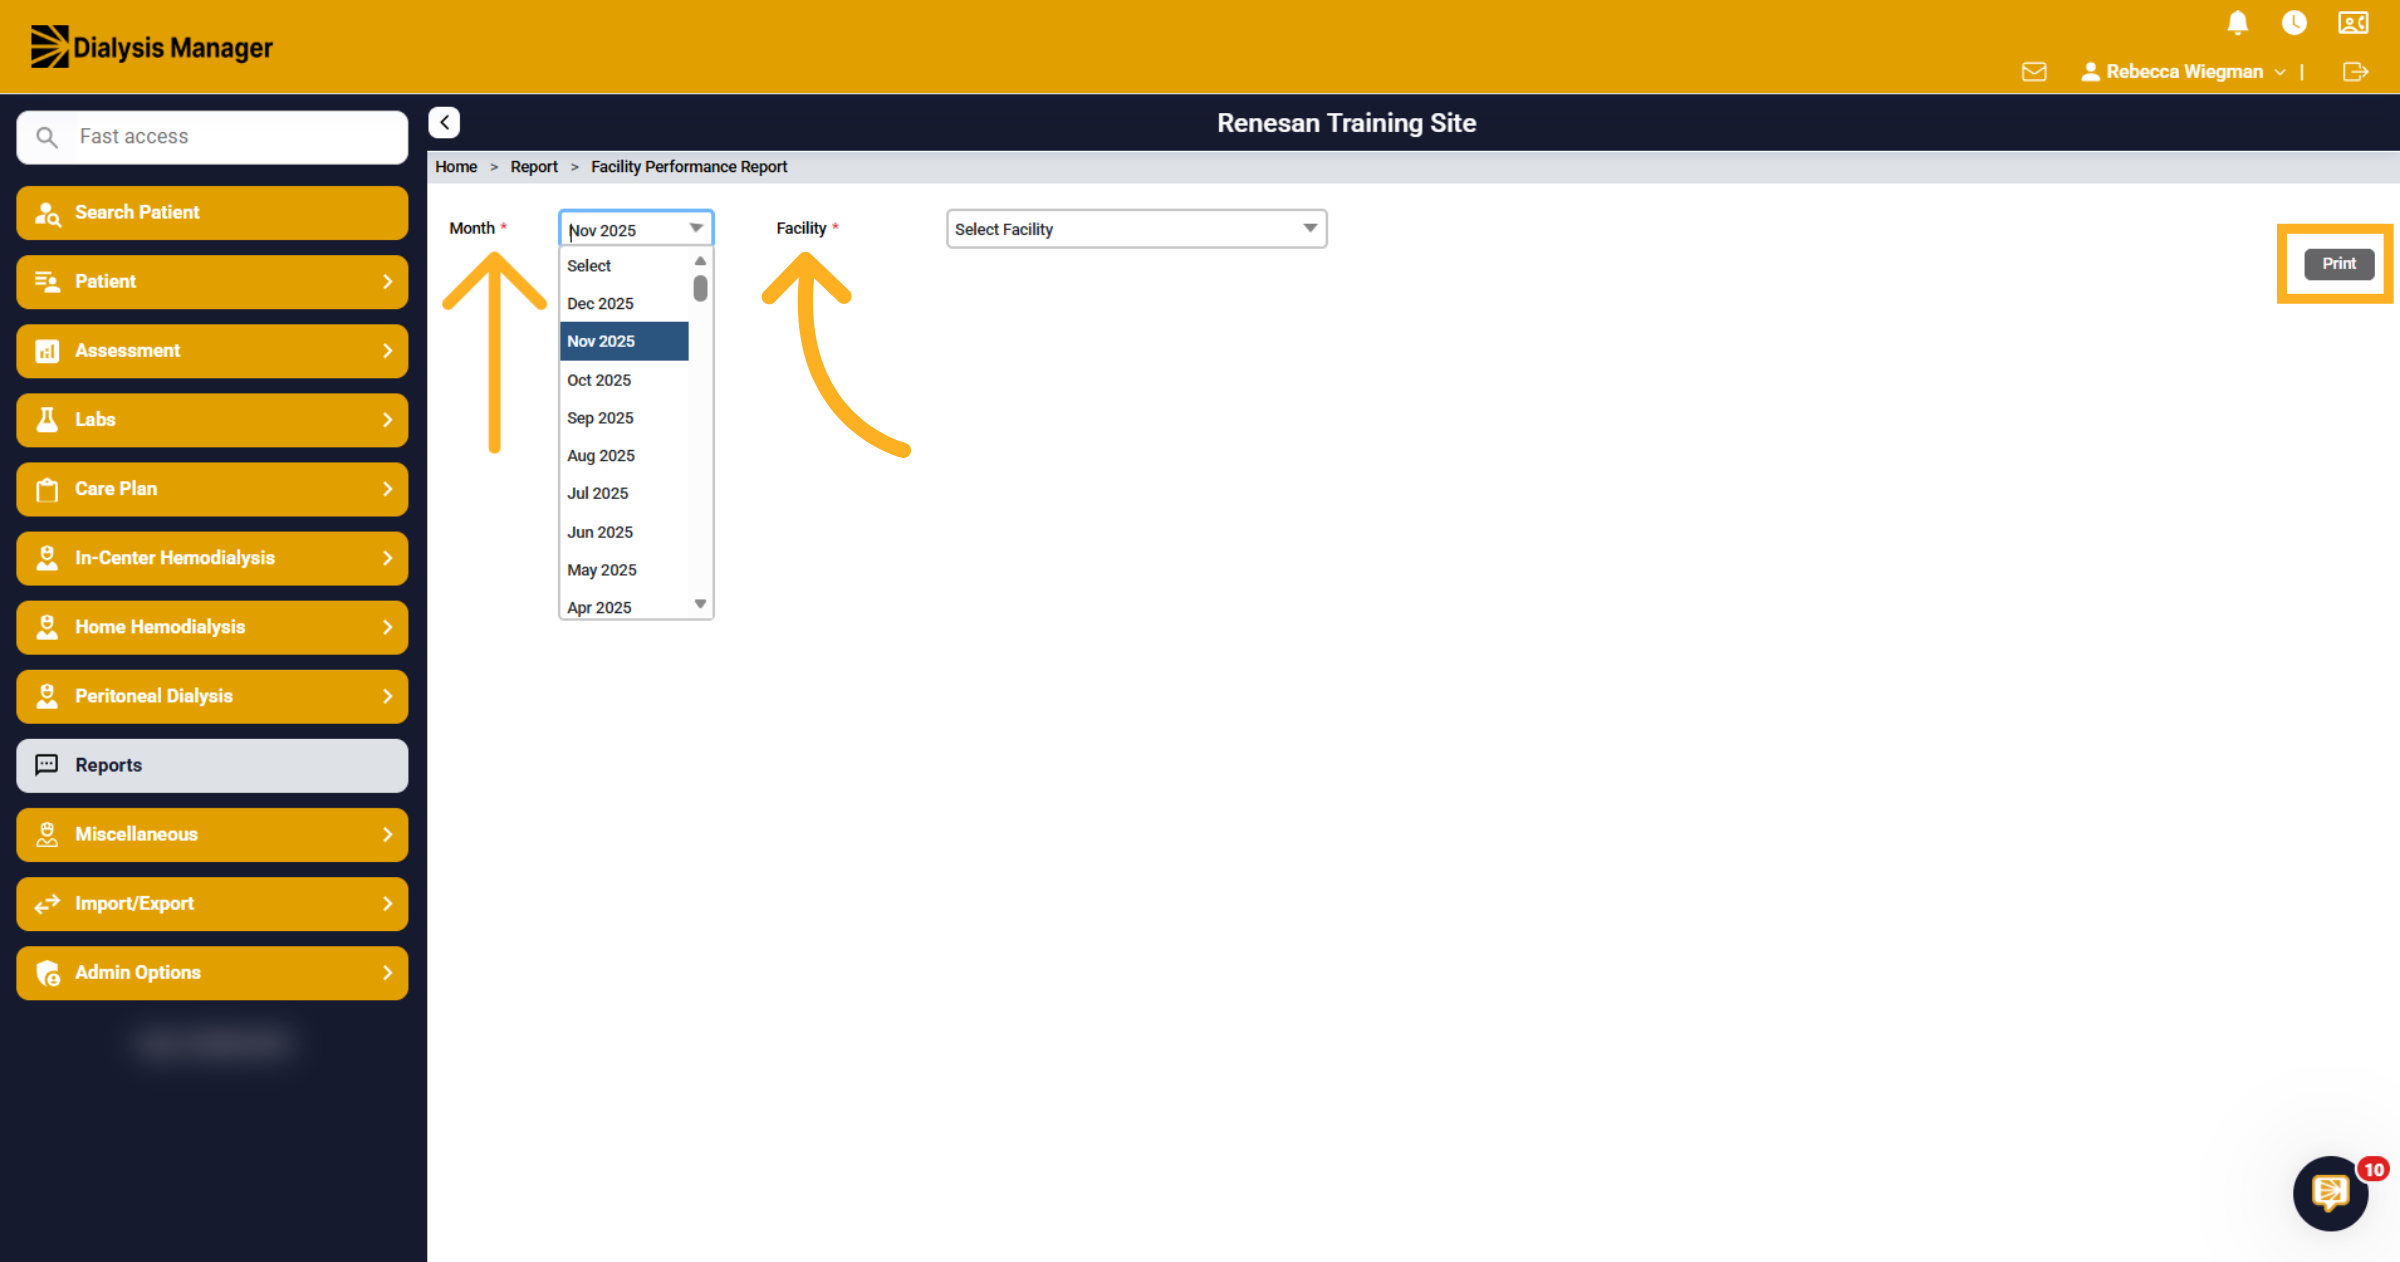
Task: Click the month list scroll-down arrow
Action: (x=700, y=604)
